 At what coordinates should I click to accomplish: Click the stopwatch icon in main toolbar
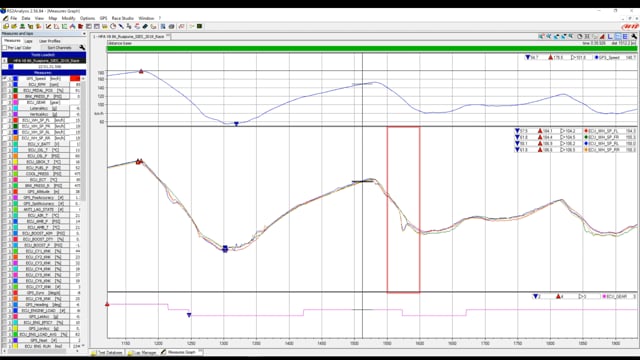tap(113, 26)
